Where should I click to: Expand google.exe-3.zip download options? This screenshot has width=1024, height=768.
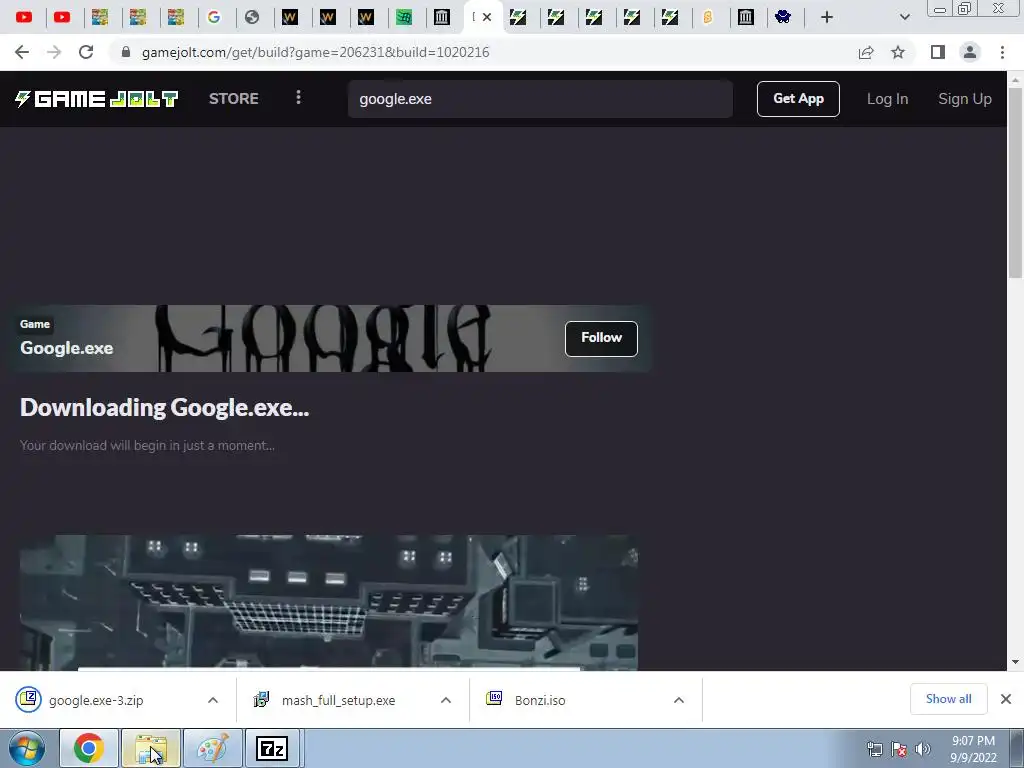pyautogui.click(x=213, y=700)
